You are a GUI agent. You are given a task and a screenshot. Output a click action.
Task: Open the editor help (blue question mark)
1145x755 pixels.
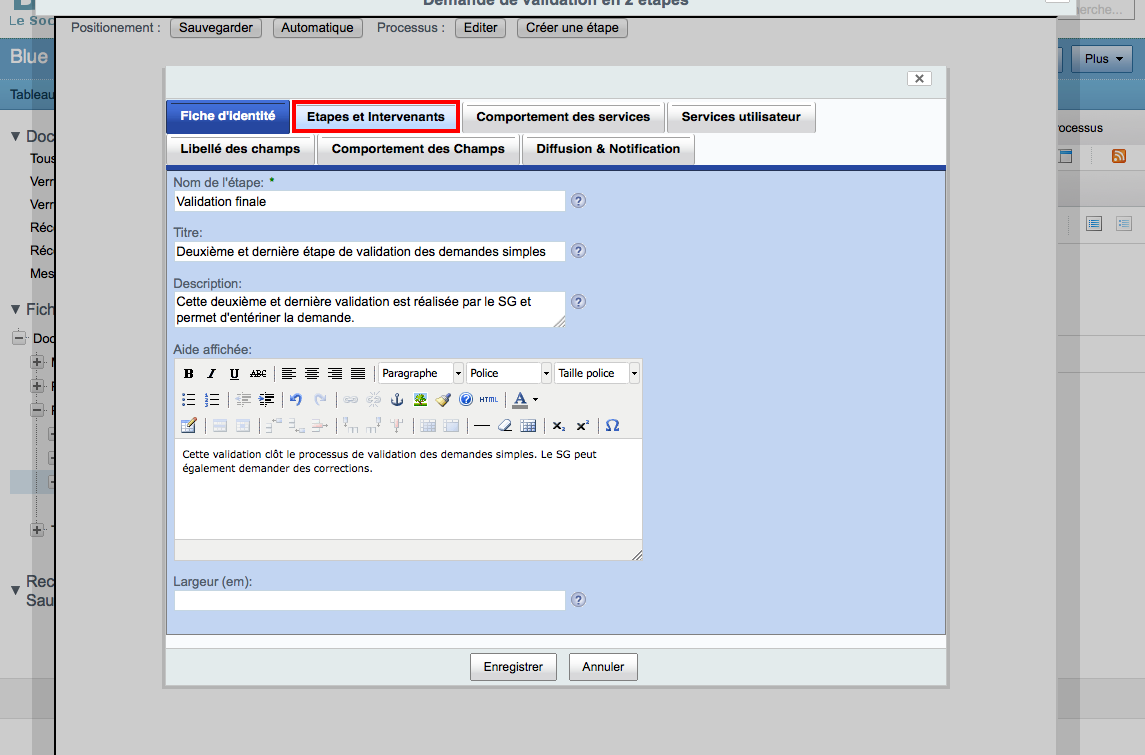coord(466,399)
